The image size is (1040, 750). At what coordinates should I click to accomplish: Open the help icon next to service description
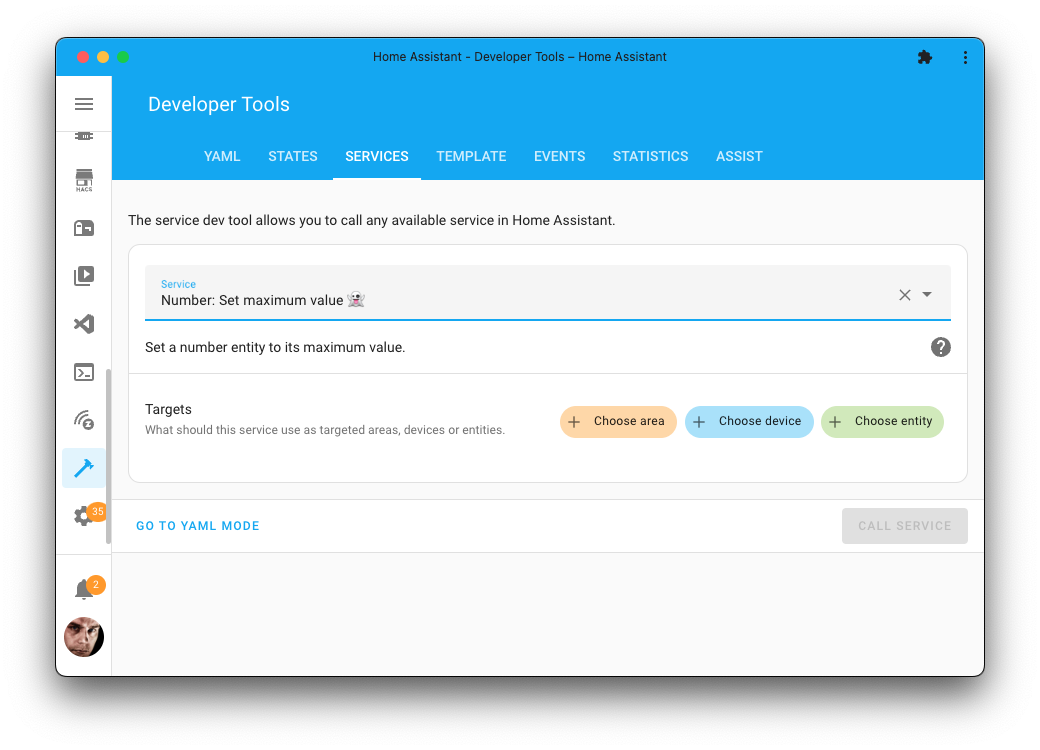click(x=940, y=347)
